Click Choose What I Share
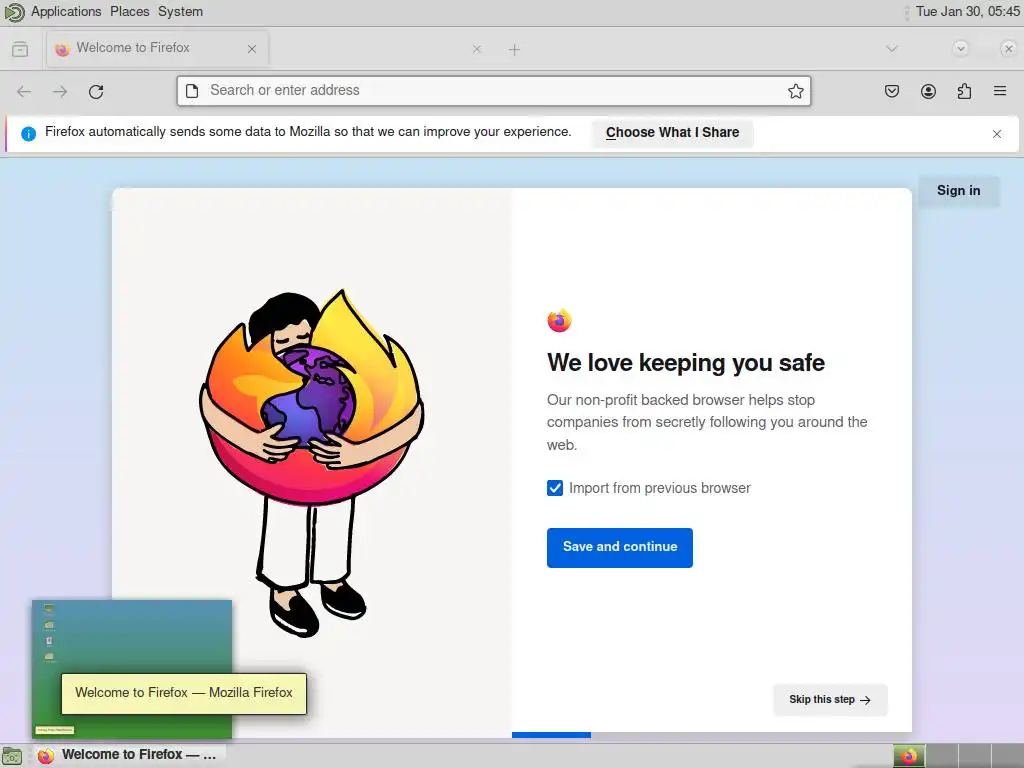This screenshot has height=768, width=1024. [672, 133]
